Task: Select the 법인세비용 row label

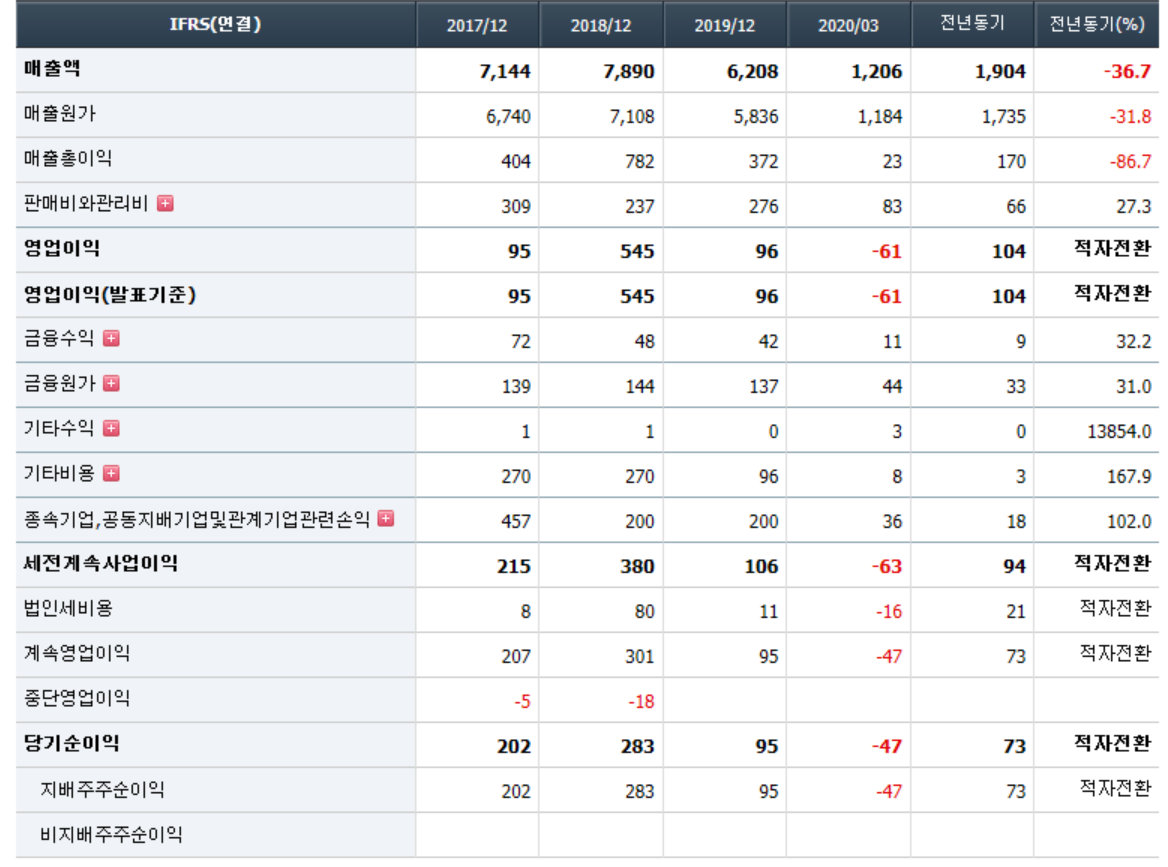Action: pos(68,609)
